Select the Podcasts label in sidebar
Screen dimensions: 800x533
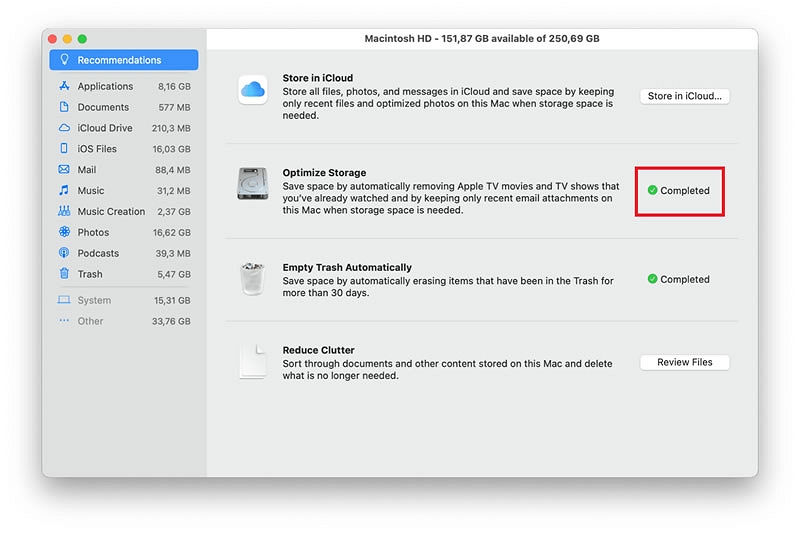pyautogui.click(x=98, y=253)
